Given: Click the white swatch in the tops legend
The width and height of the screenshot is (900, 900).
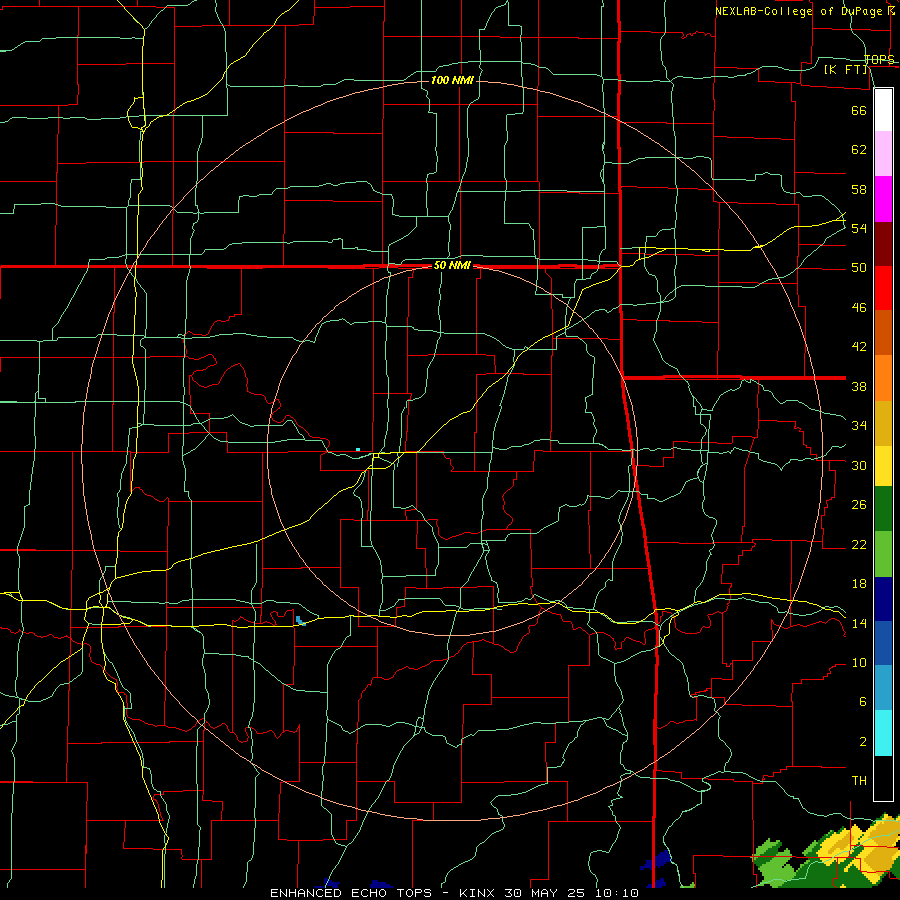Looking at the screenshot, I should [883, 110].
